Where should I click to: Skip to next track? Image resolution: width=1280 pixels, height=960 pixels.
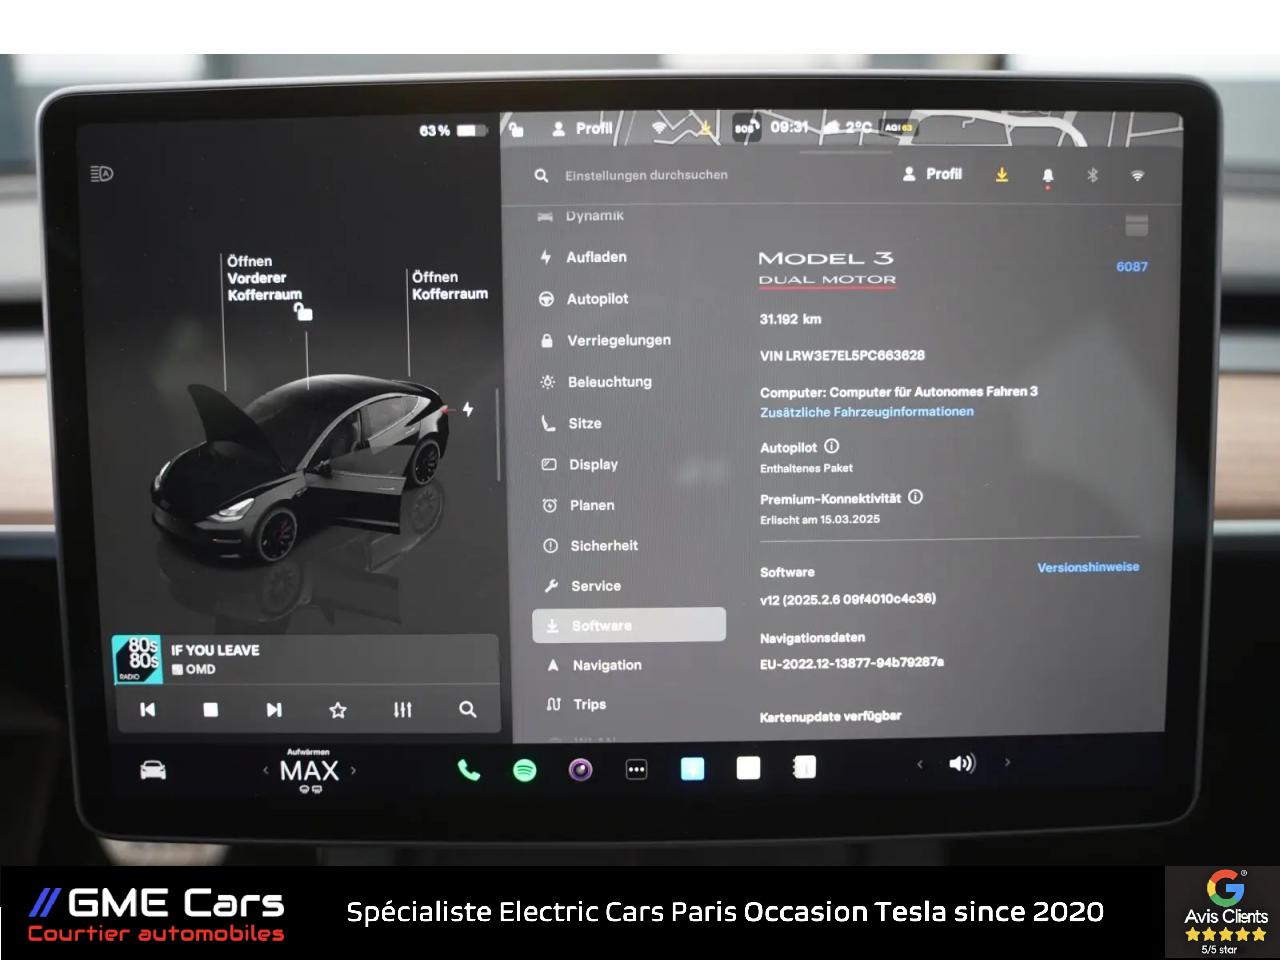[274, 709]
